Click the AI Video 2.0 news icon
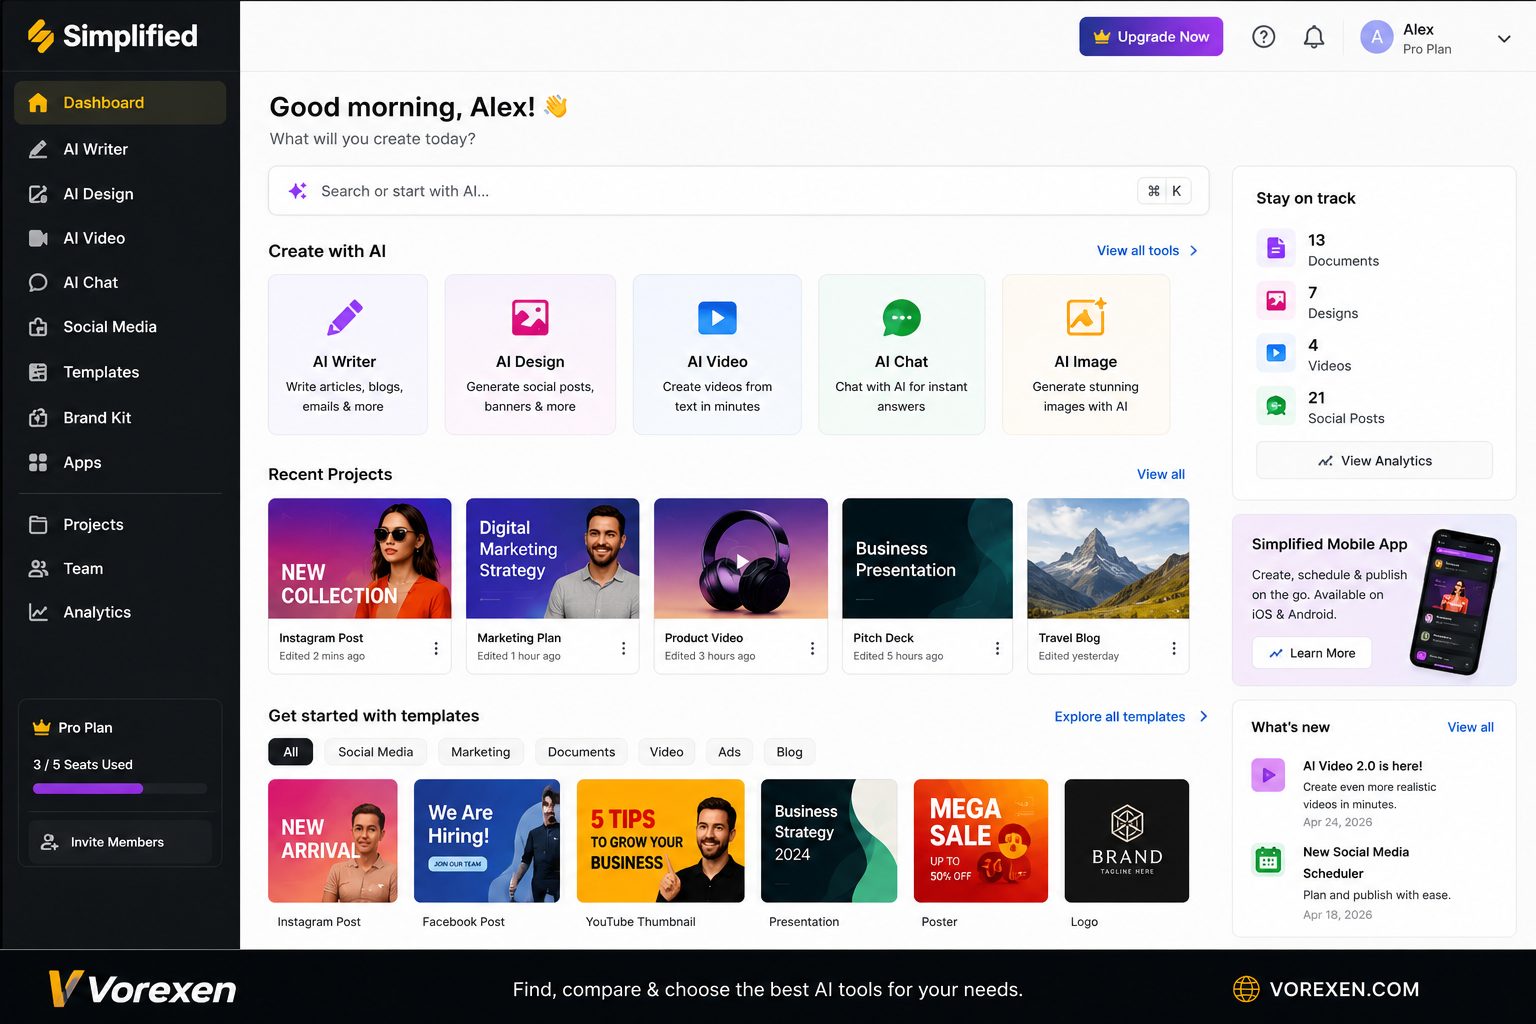1536x1024 pixels. click(x=1268, y=775)
